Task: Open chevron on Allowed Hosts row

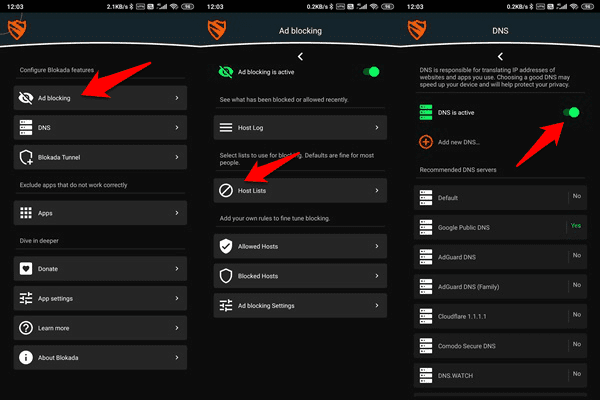Action: [377, 246]
